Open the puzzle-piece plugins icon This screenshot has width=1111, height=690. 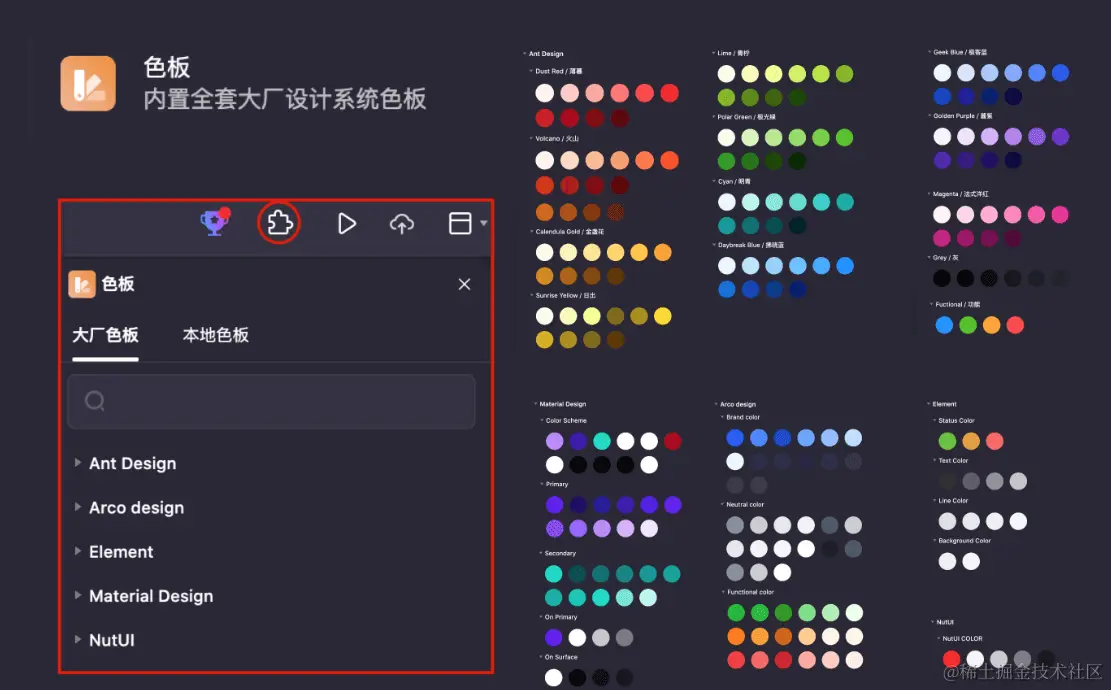tap(279, 223)
